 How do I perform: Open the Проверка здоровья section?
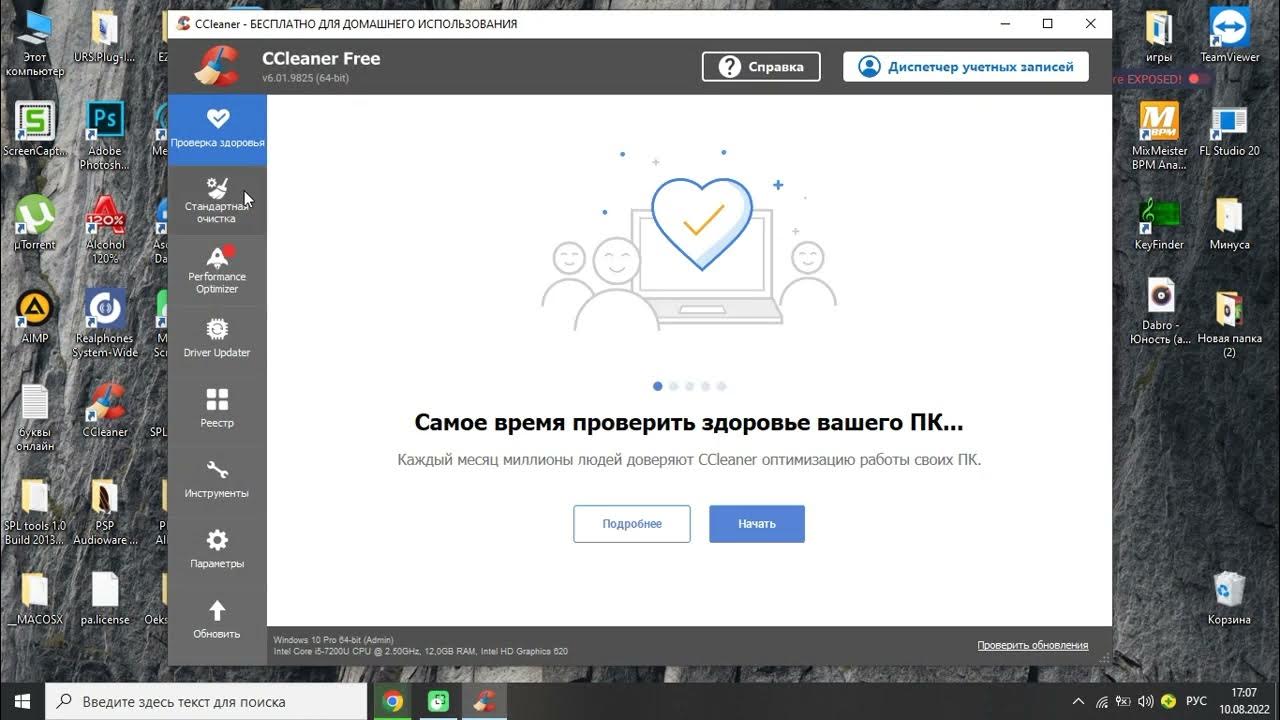pos(217,130)
